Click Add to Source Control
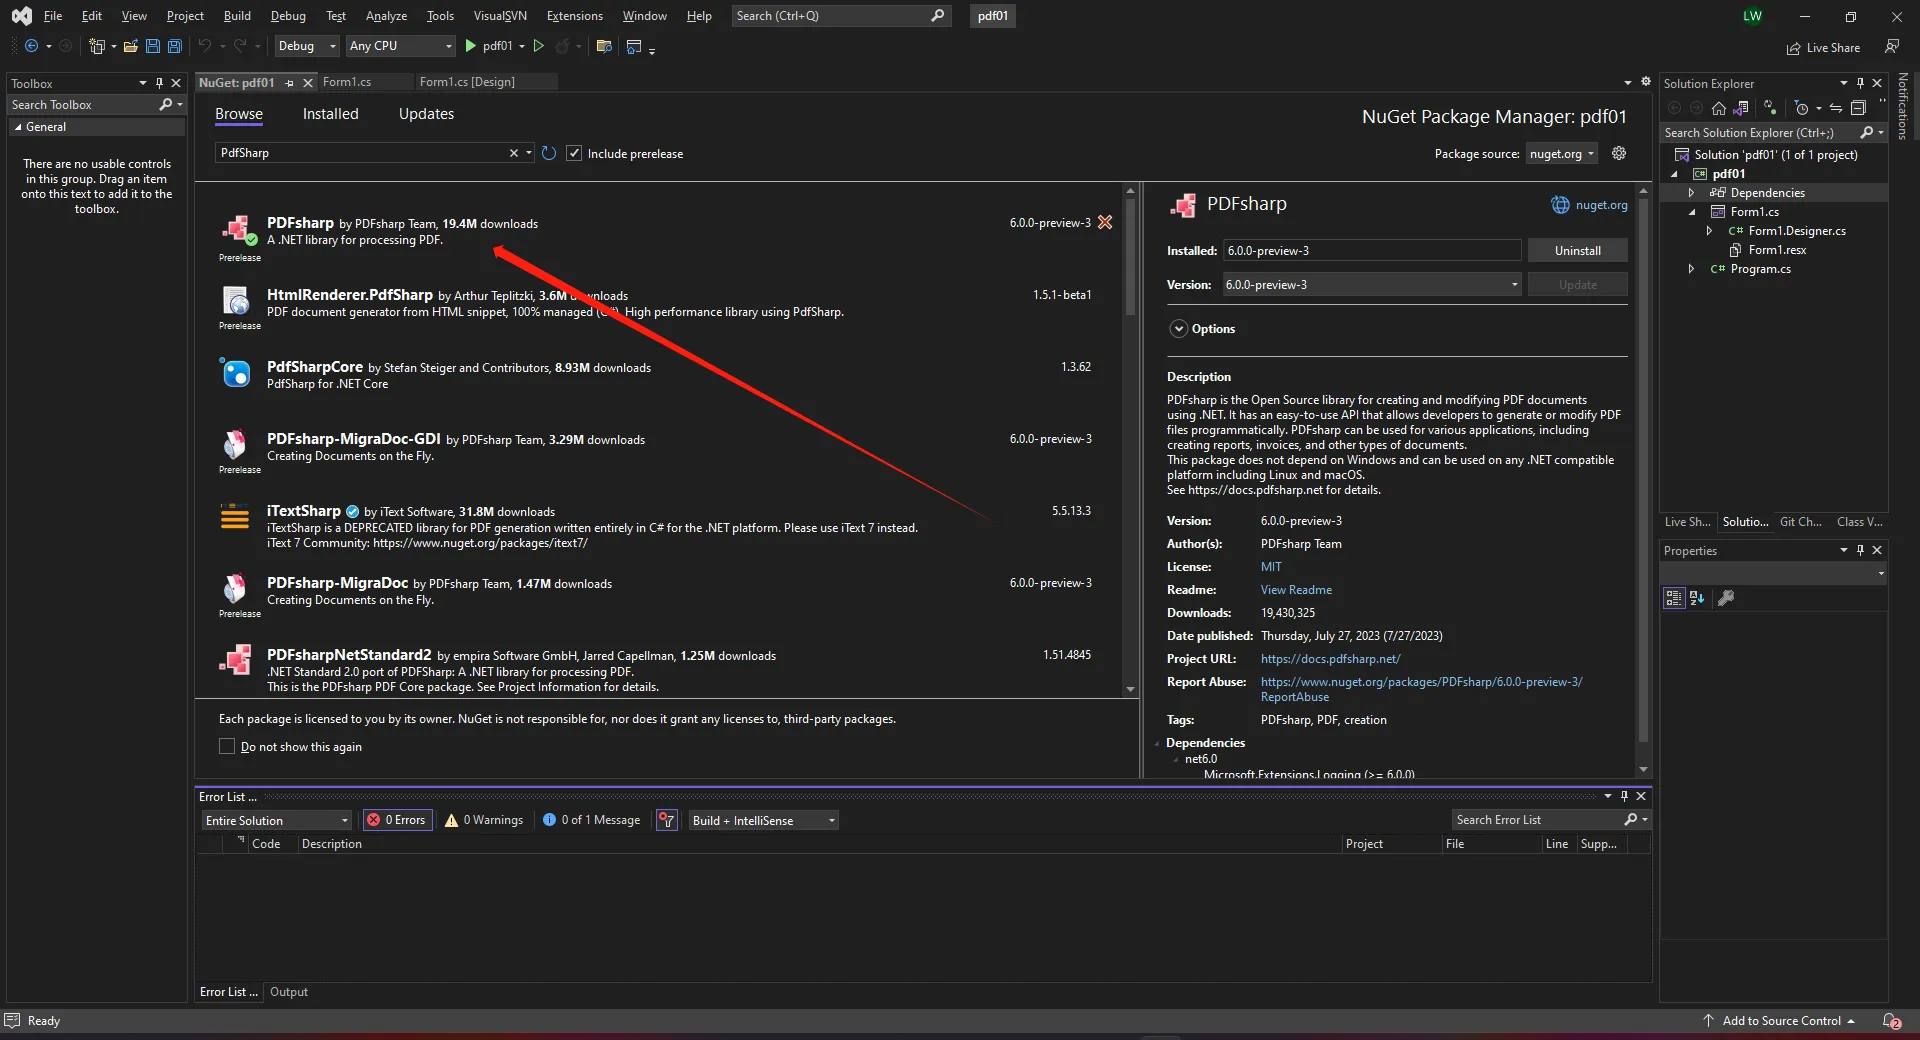1920x1040 pixels. (x=1781, y=1021)
